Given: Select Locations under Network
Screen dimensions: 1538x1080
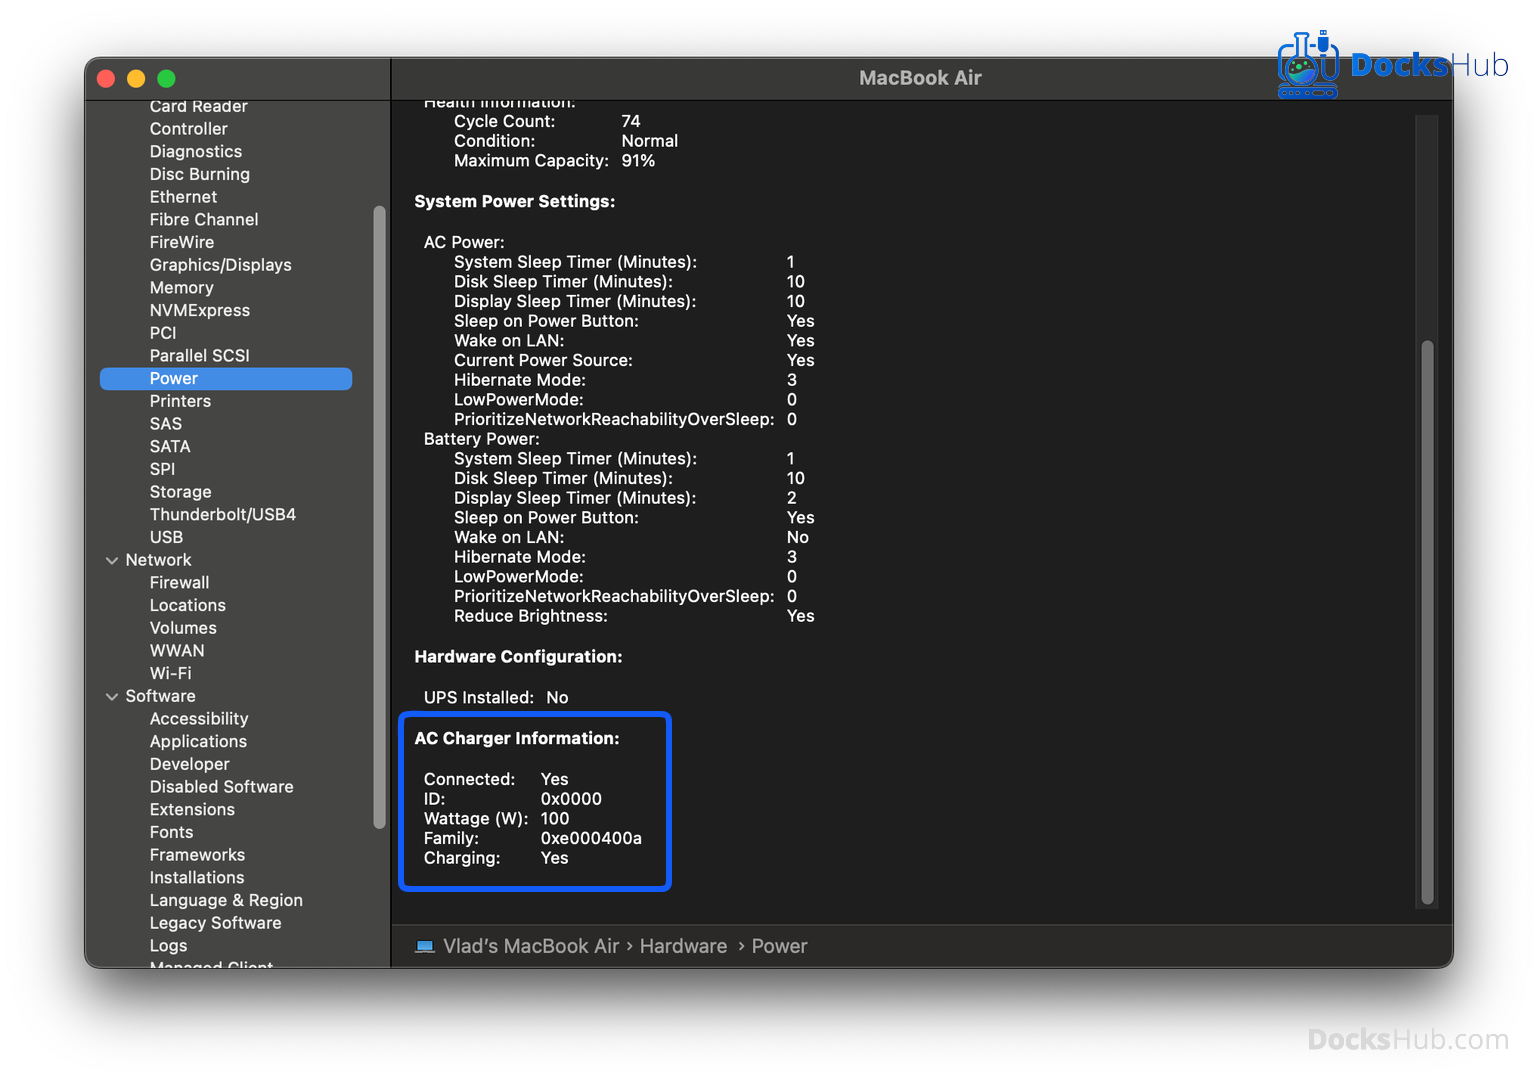Looking at the screenshot, I should point(188,606).
